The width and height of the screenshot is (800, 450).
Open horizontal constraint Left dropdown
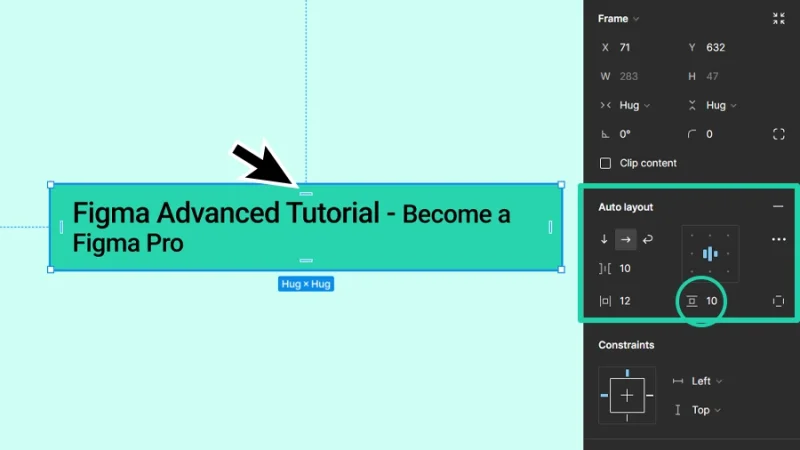point(706,381)
